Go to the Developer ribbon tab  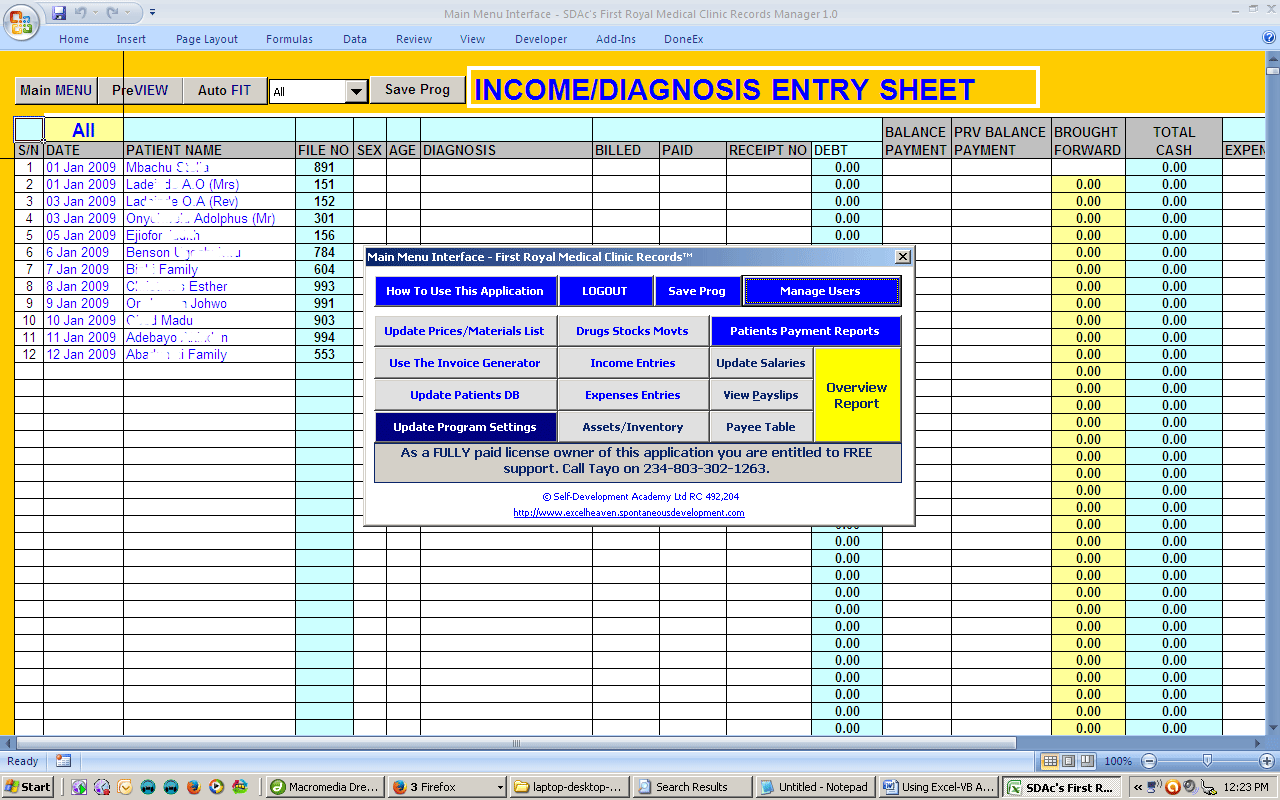tap(541, 39)
